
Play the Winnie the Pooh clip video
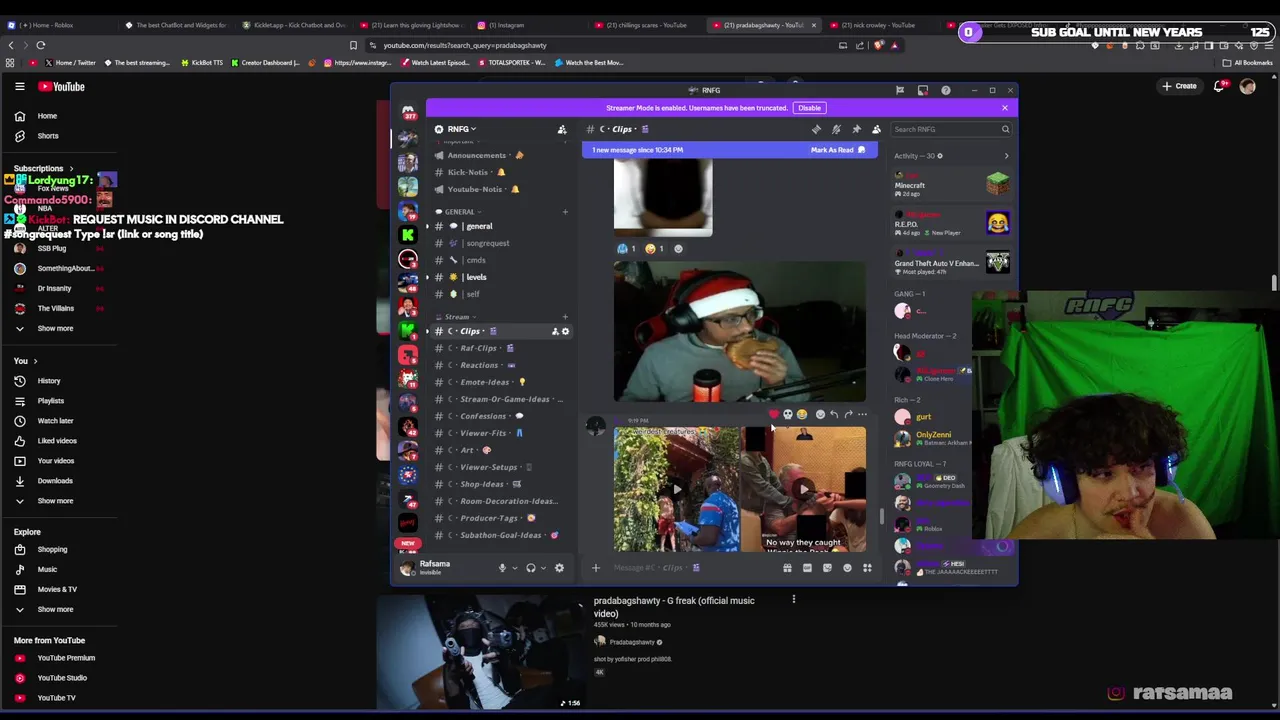pos(803,489)
